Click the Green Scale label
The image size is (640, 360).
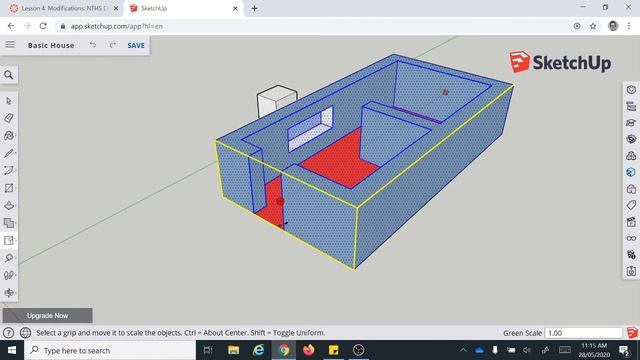click(x=522, y=333)
